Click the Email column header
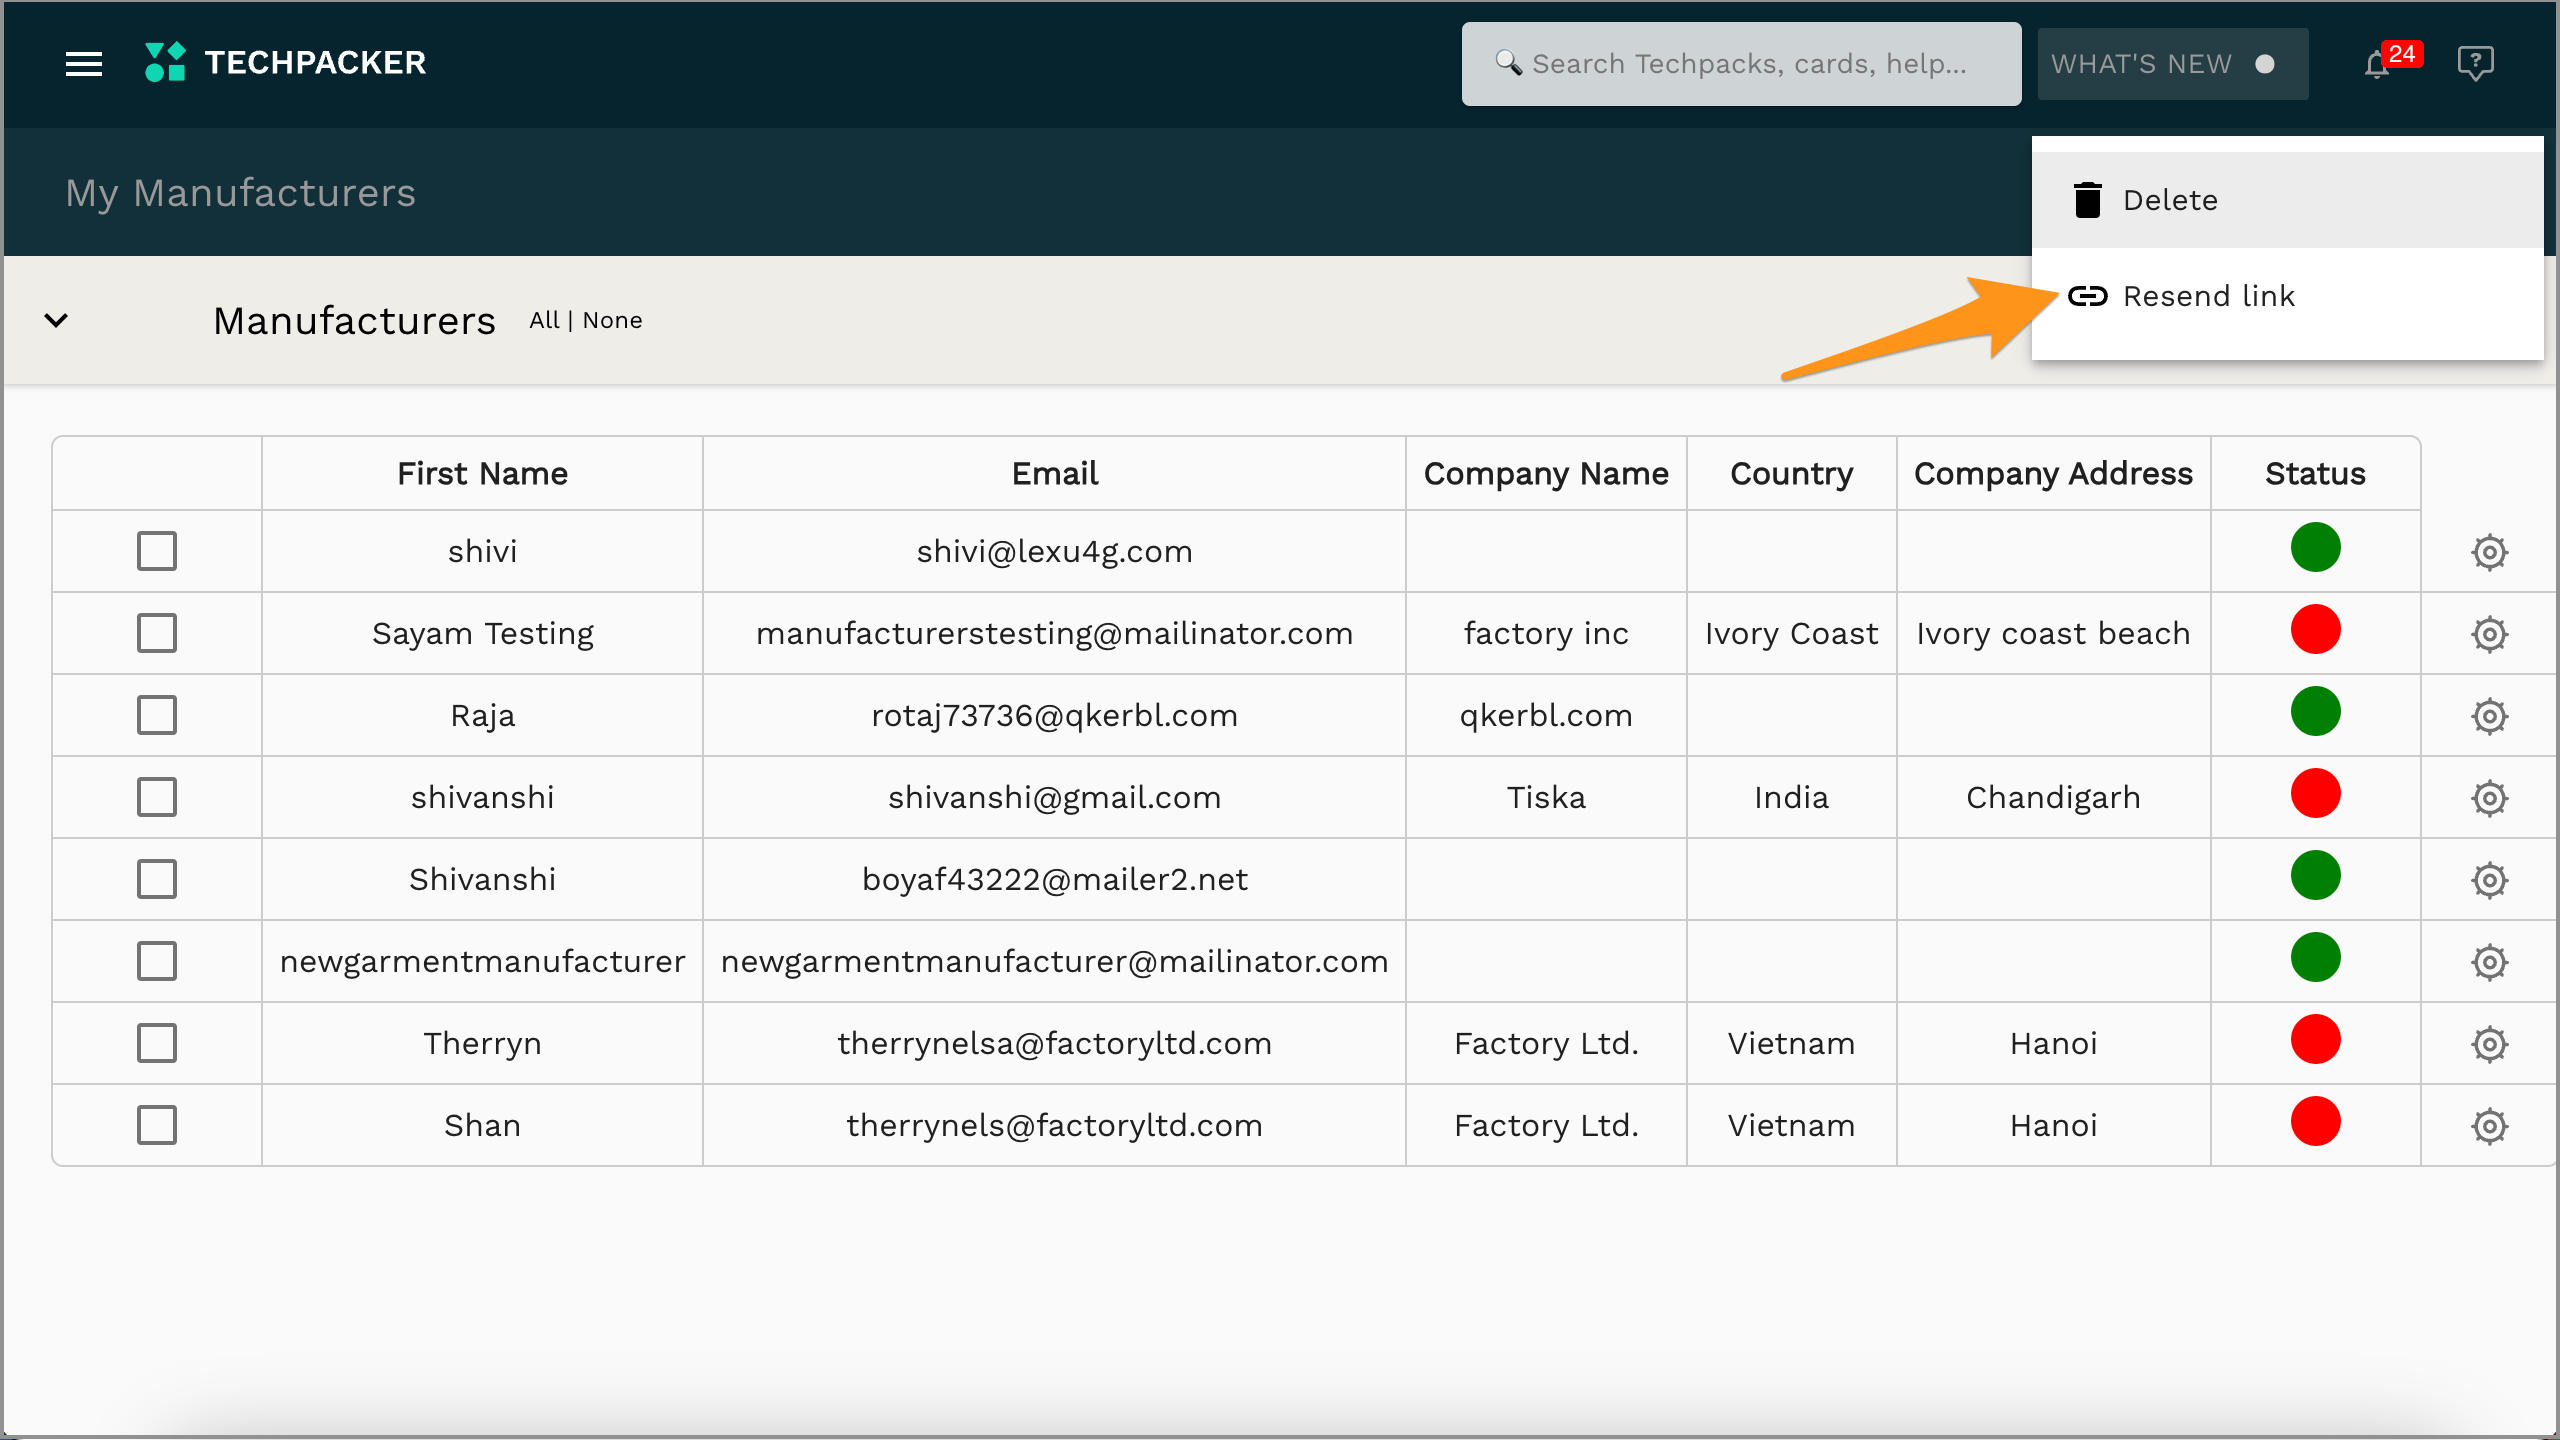Image resolution: width=2560 pixels, height=1440 pixels. click(1054, 473)
